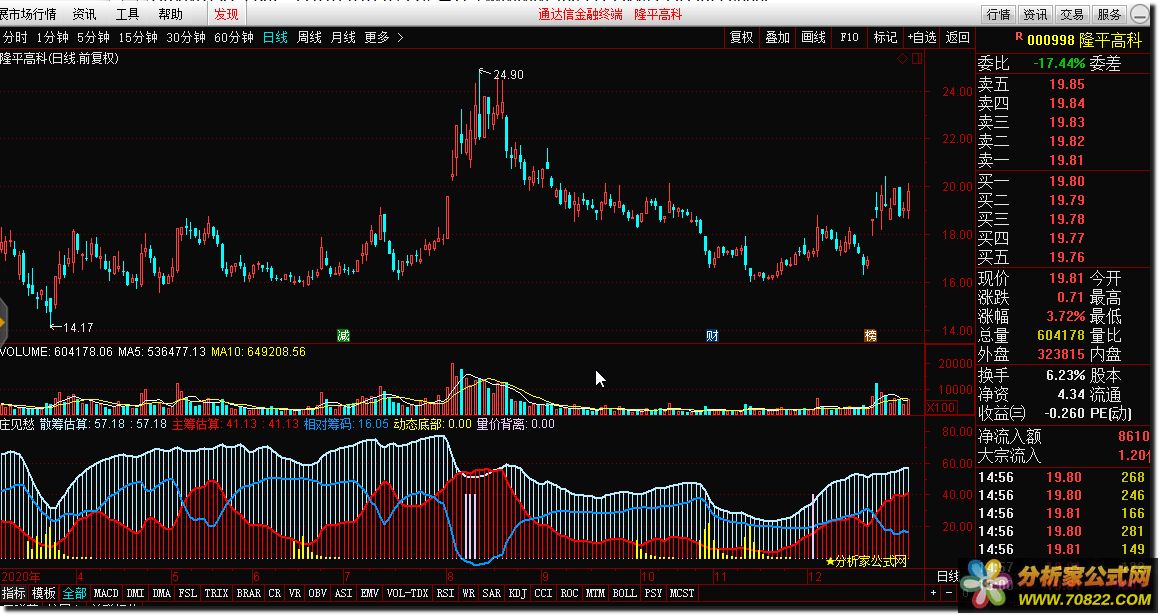Select the 月线 monthly timeframe
This screenshot has width=1160, height=615.
(343, 37)
